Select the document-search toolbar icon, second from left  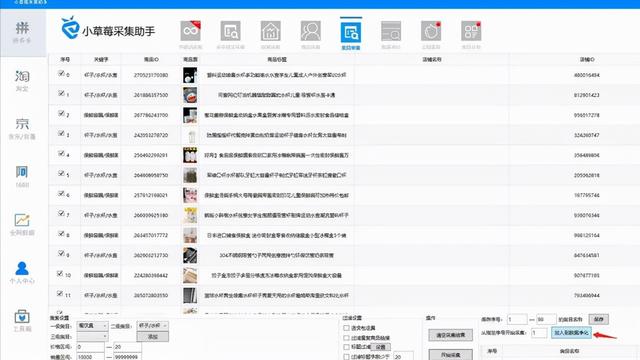(231, 31)
